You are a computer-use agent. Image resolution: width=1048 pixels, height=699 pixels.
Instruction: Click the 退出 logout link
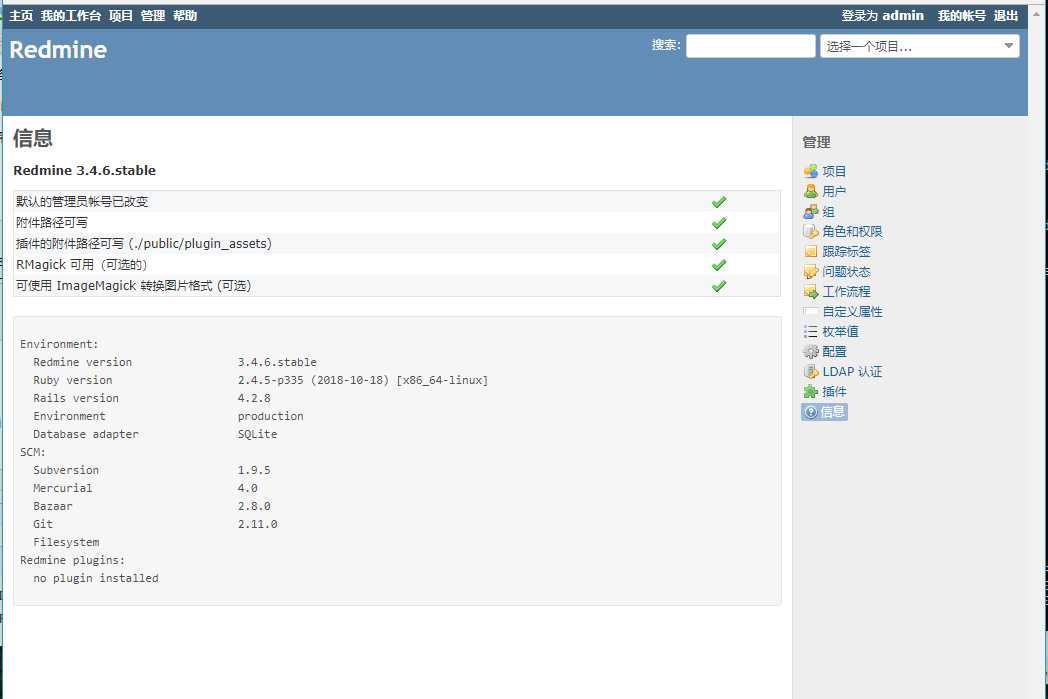[x=1005, y=15]
